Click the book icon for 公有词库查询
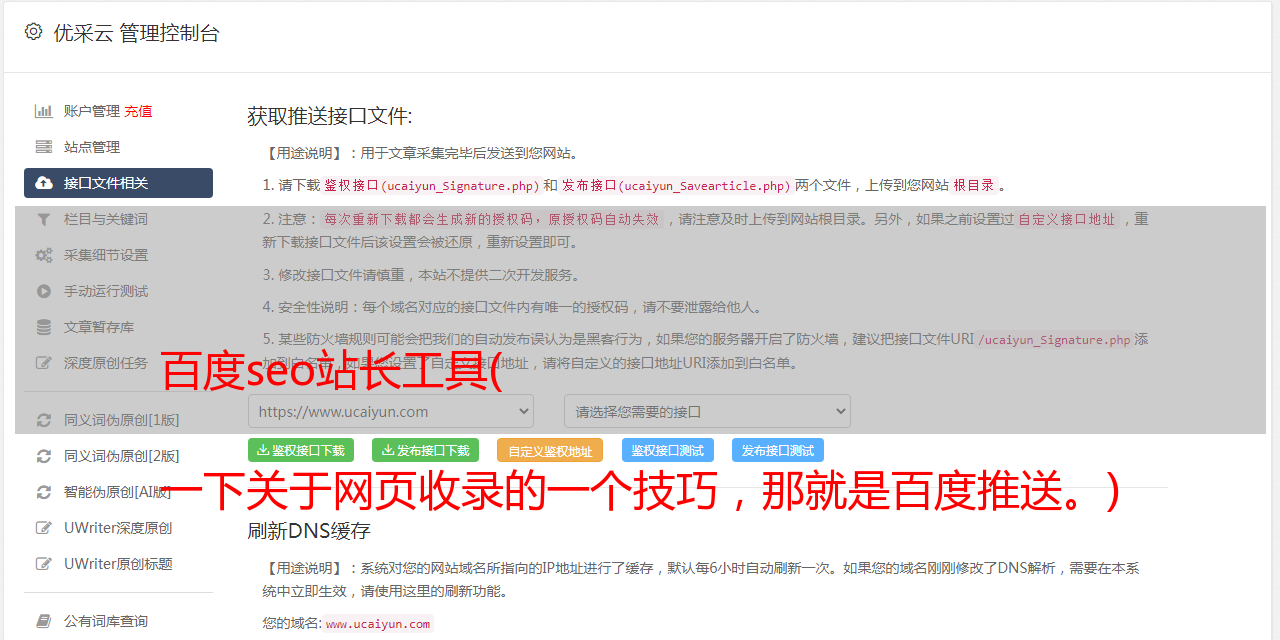The width and height of the screenshot is (1280, 640). [44, 621]
